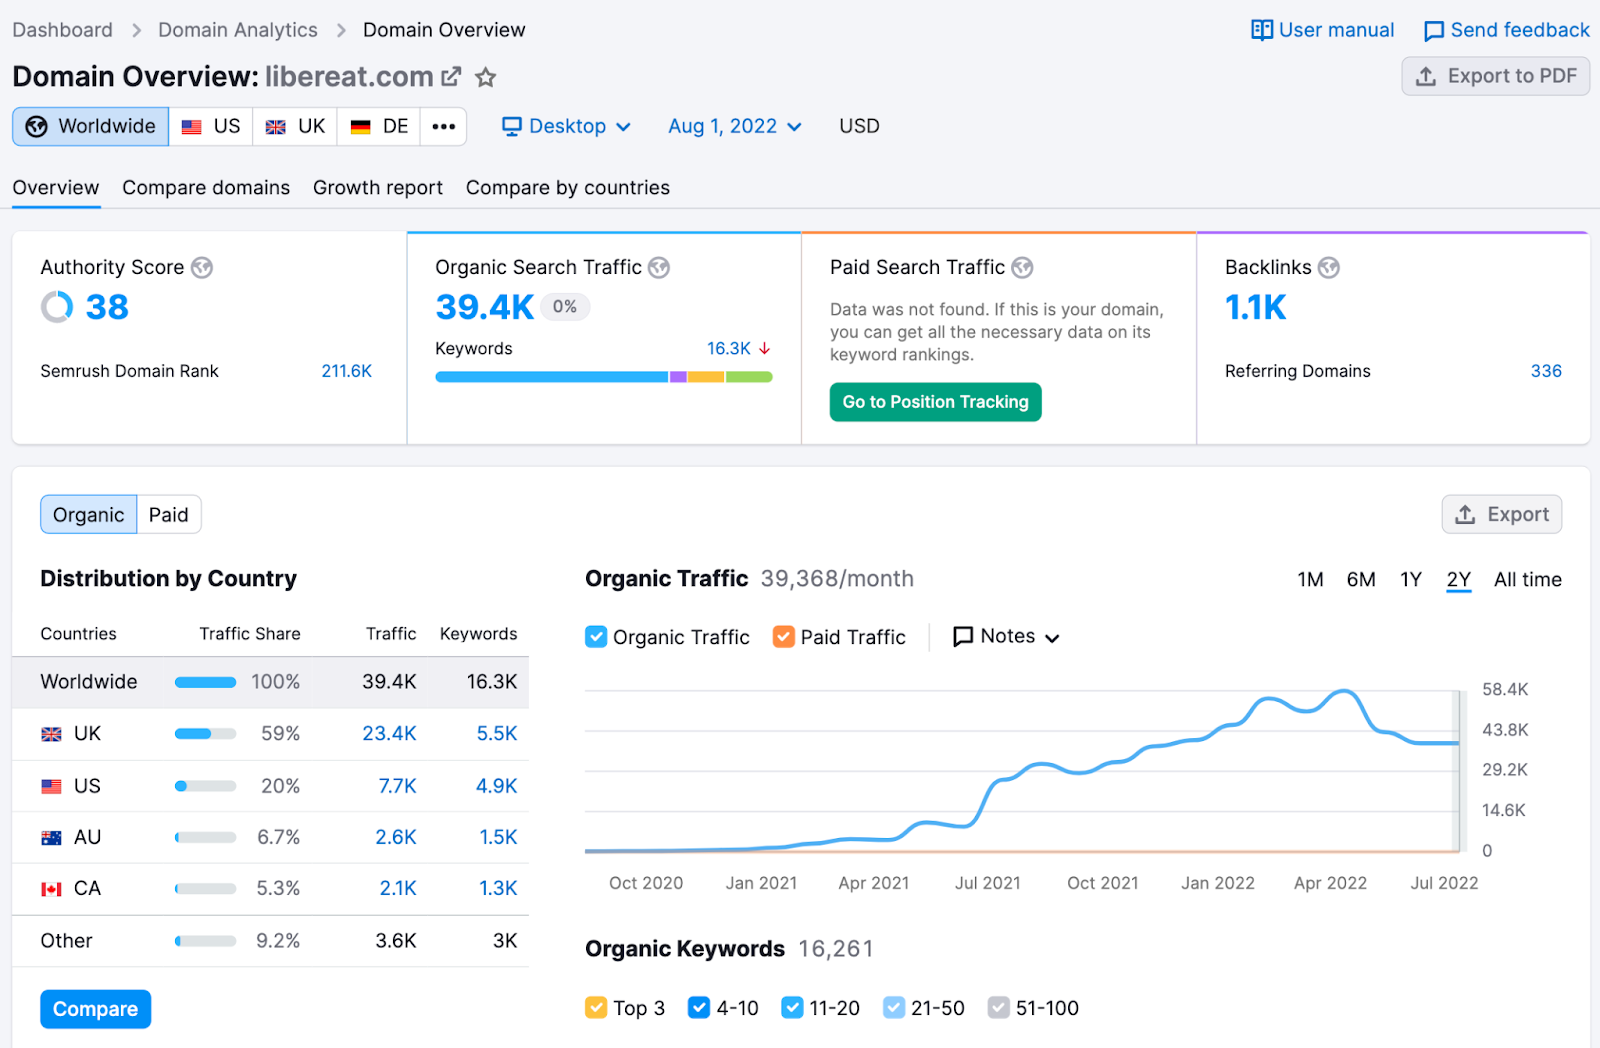Select the 1M chart time range

(1310, 579)
